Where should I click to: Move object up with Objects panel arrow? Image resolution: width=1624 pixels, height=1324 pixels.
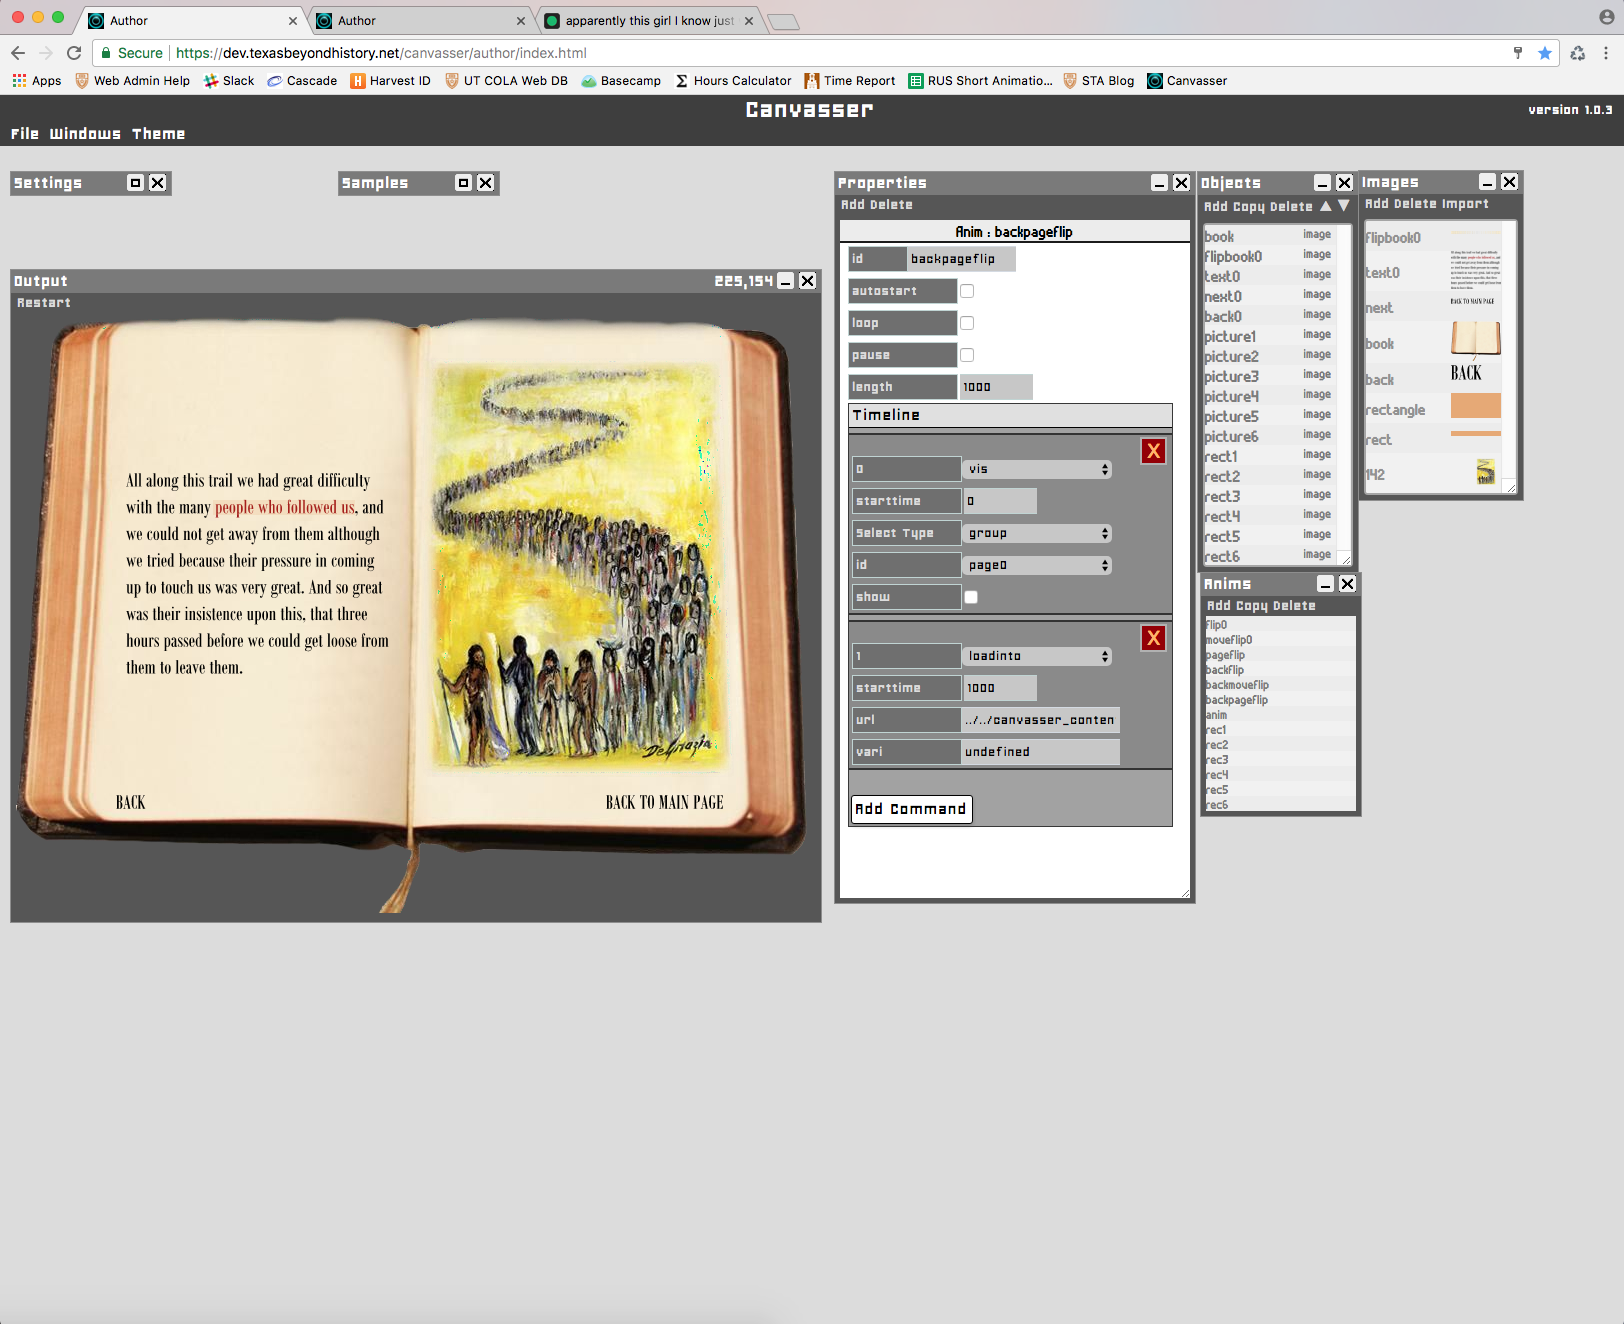[1326, 206]
